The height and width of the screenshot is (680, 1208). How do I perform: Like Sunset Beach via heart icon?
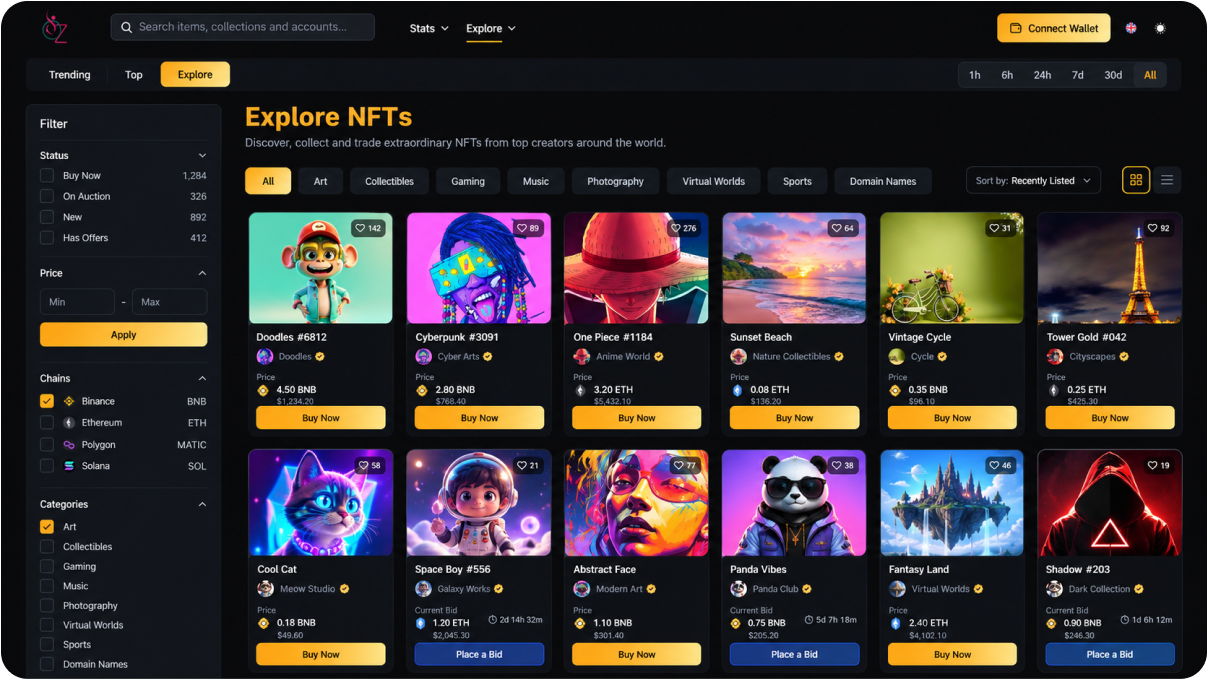click(836, 228)
